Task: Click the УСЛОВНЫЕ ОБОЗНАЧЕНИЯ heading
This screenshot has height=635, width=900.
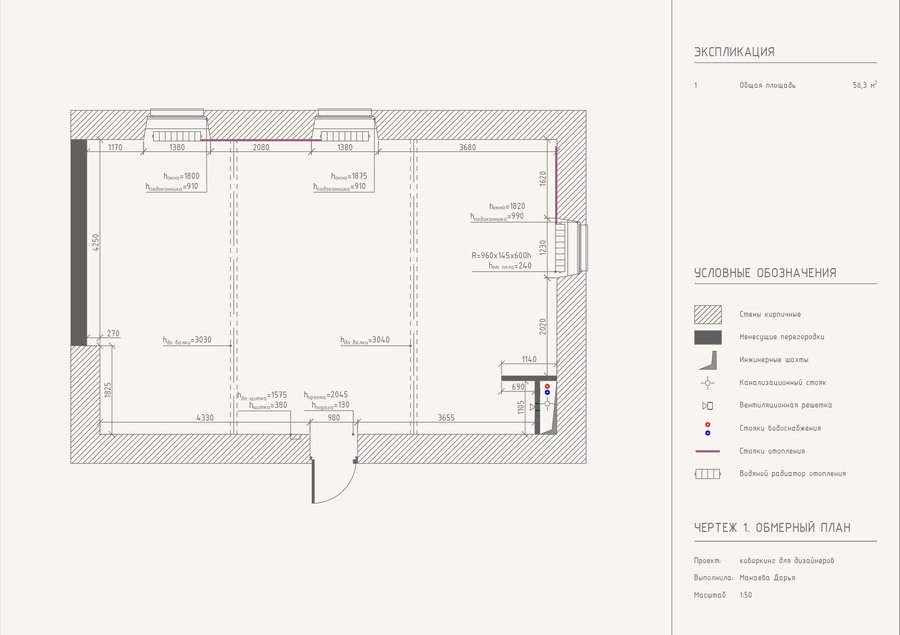Action: pyautogui.click(x=765, y=273)
